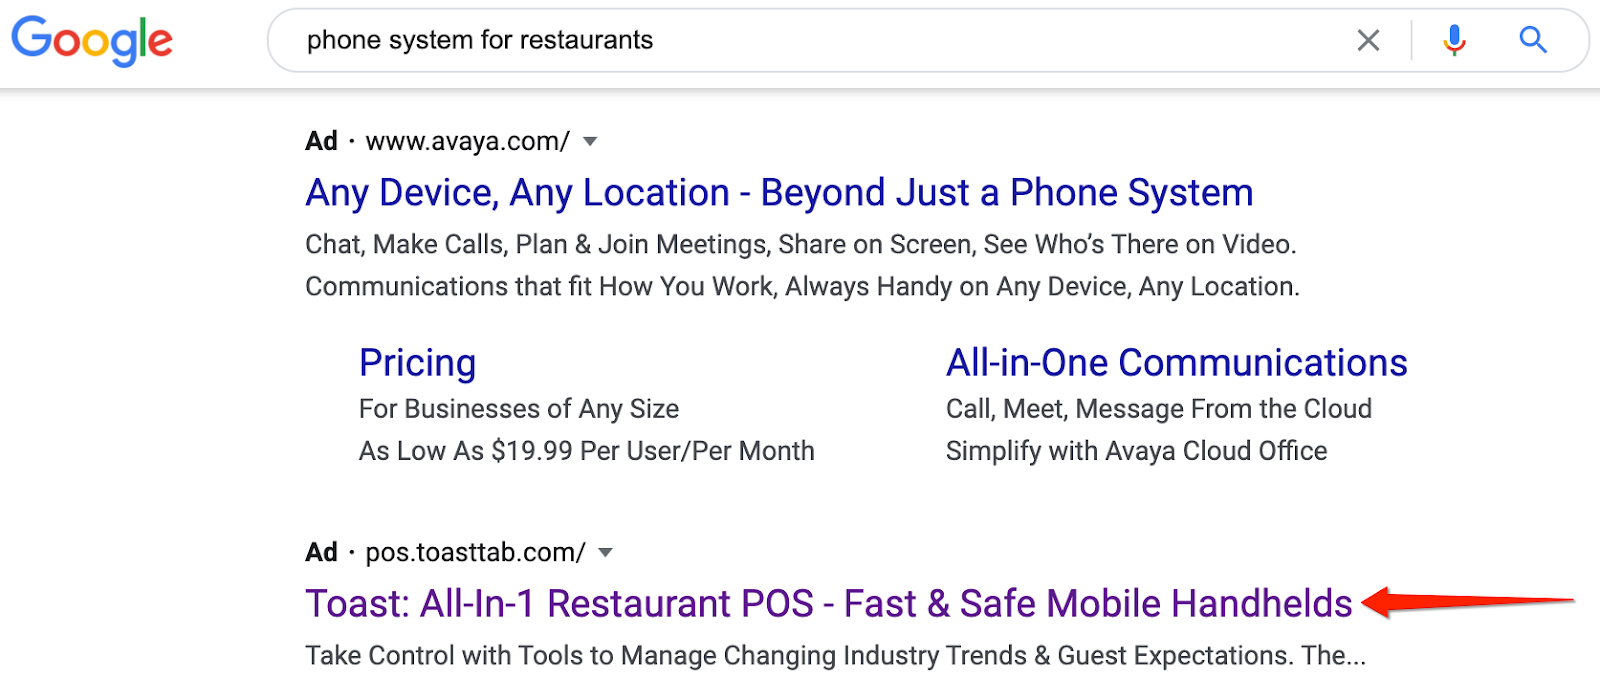This screenshot has height=700, width=1600.
Task: Click "Simplify with Avaya Cloud Office" text
Action: 1136,451
